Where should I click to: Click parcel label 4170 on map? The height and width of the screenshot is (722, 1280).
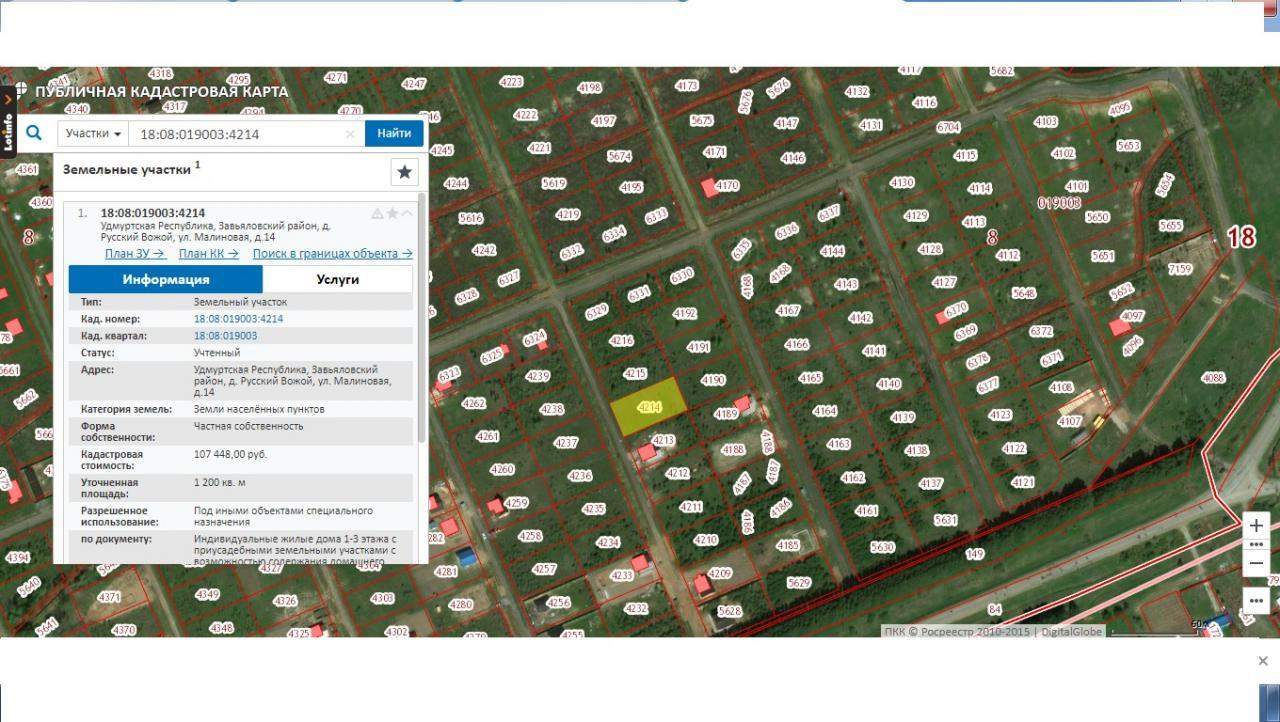(727, 186)
